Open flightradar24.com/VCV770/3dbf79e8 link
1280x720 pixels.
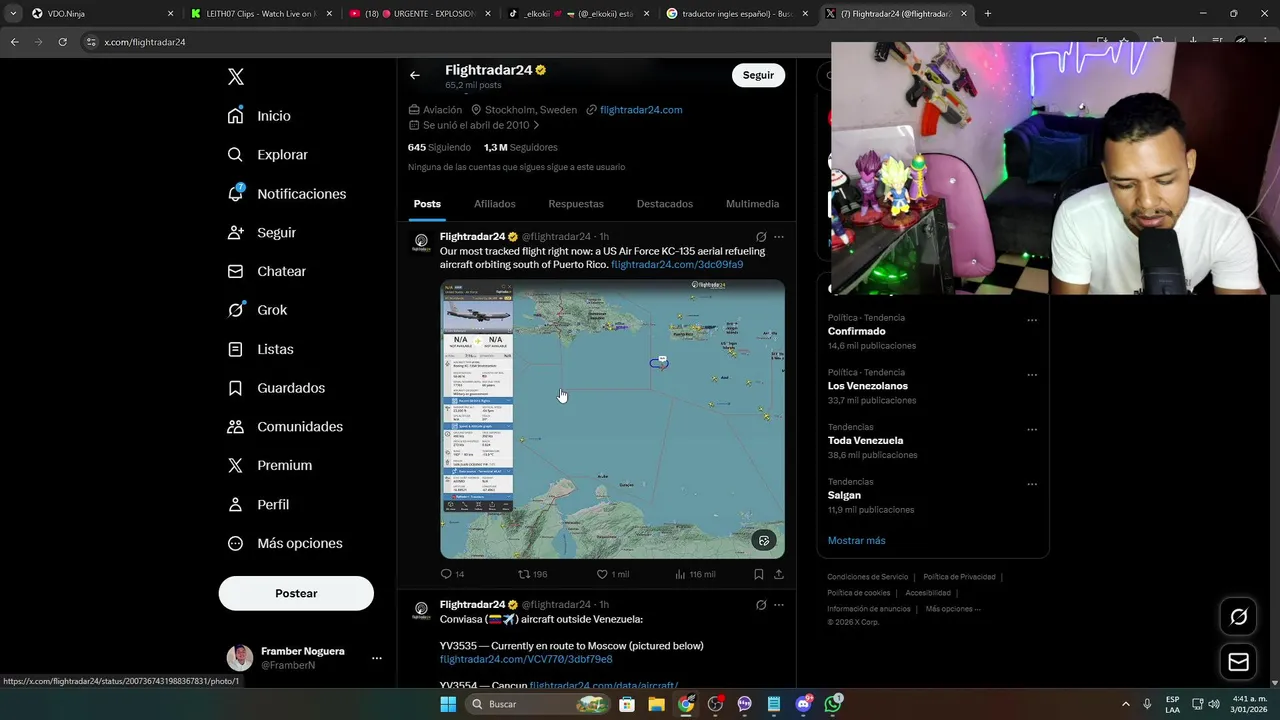pyautogui.click(x=526, y=660)
